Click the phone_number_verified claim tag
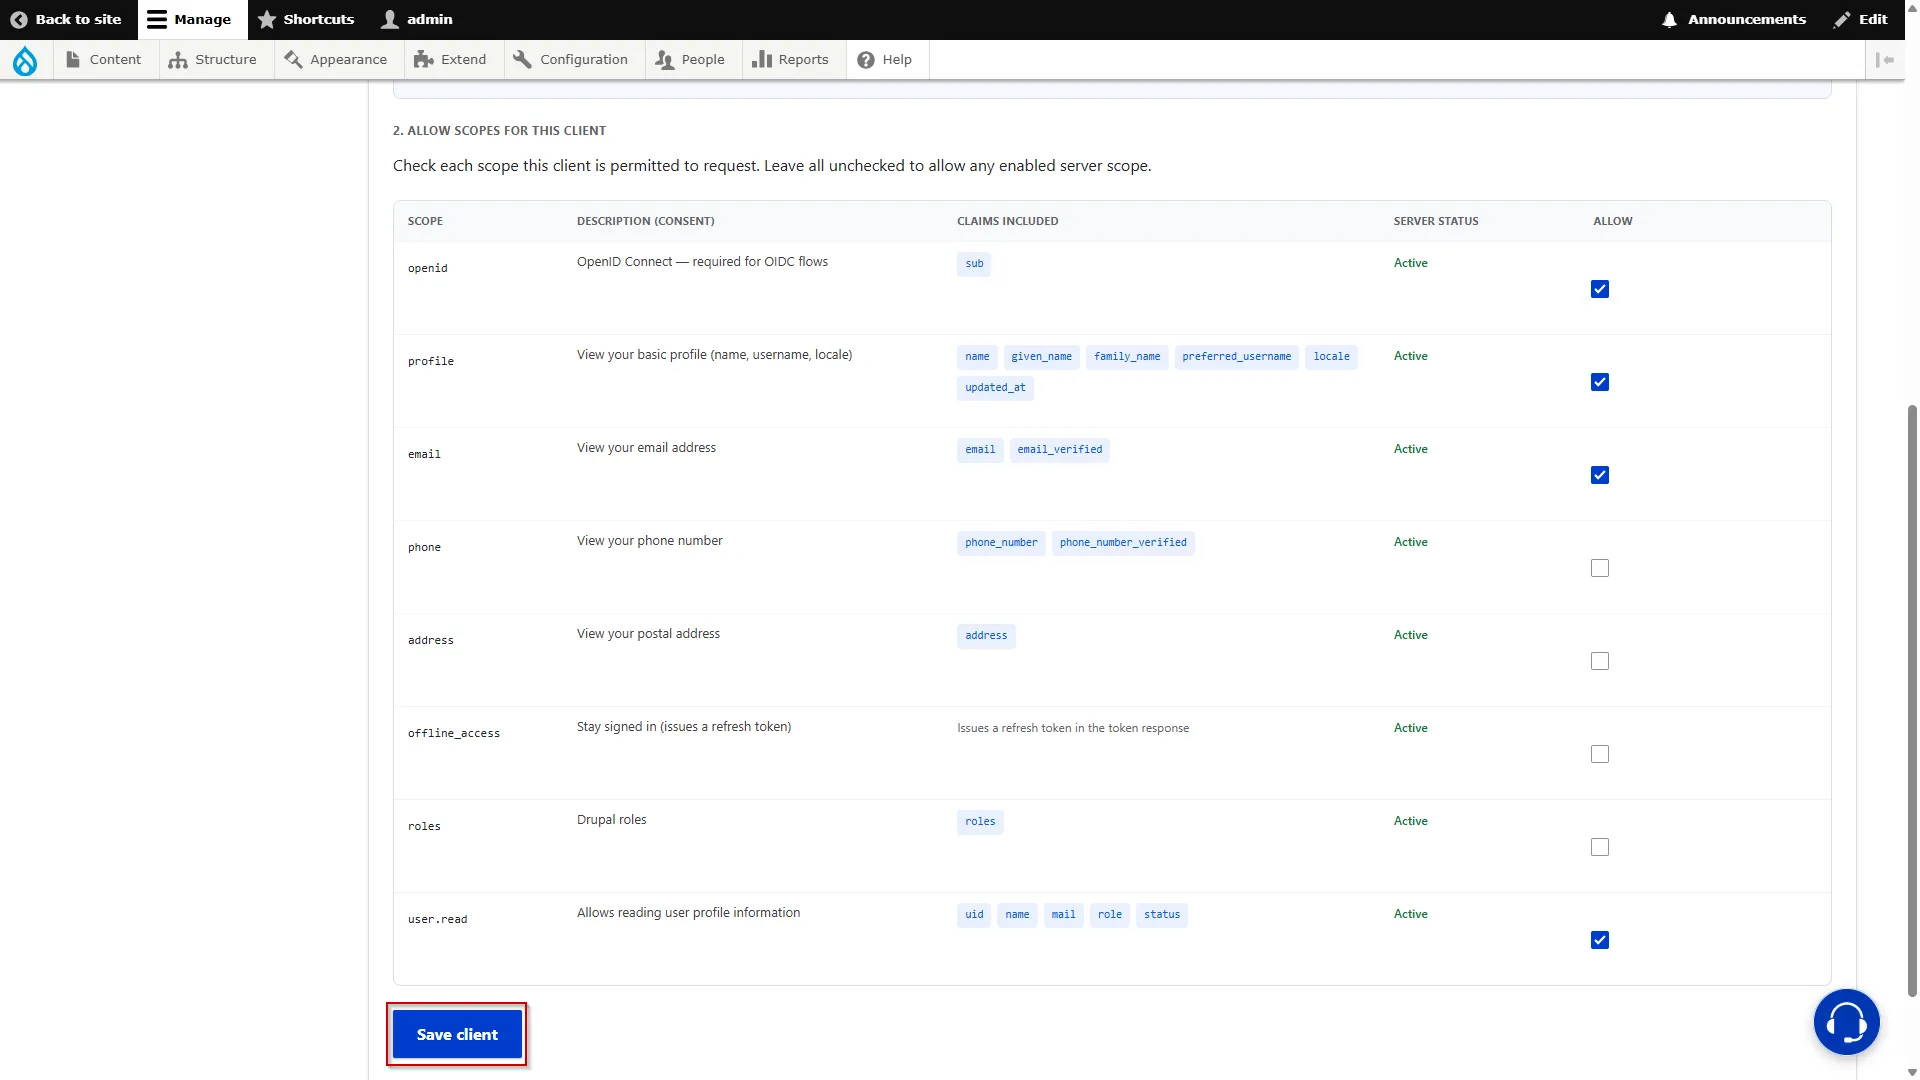 [1123, 543]
